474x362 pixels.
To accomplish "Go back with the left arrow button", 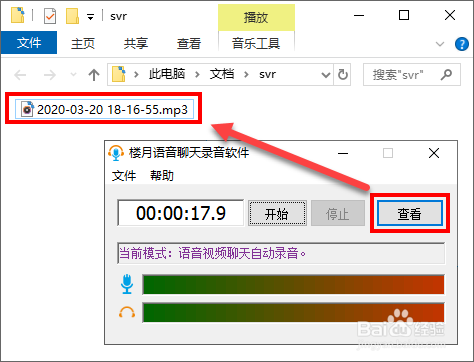I will point(20,75).
